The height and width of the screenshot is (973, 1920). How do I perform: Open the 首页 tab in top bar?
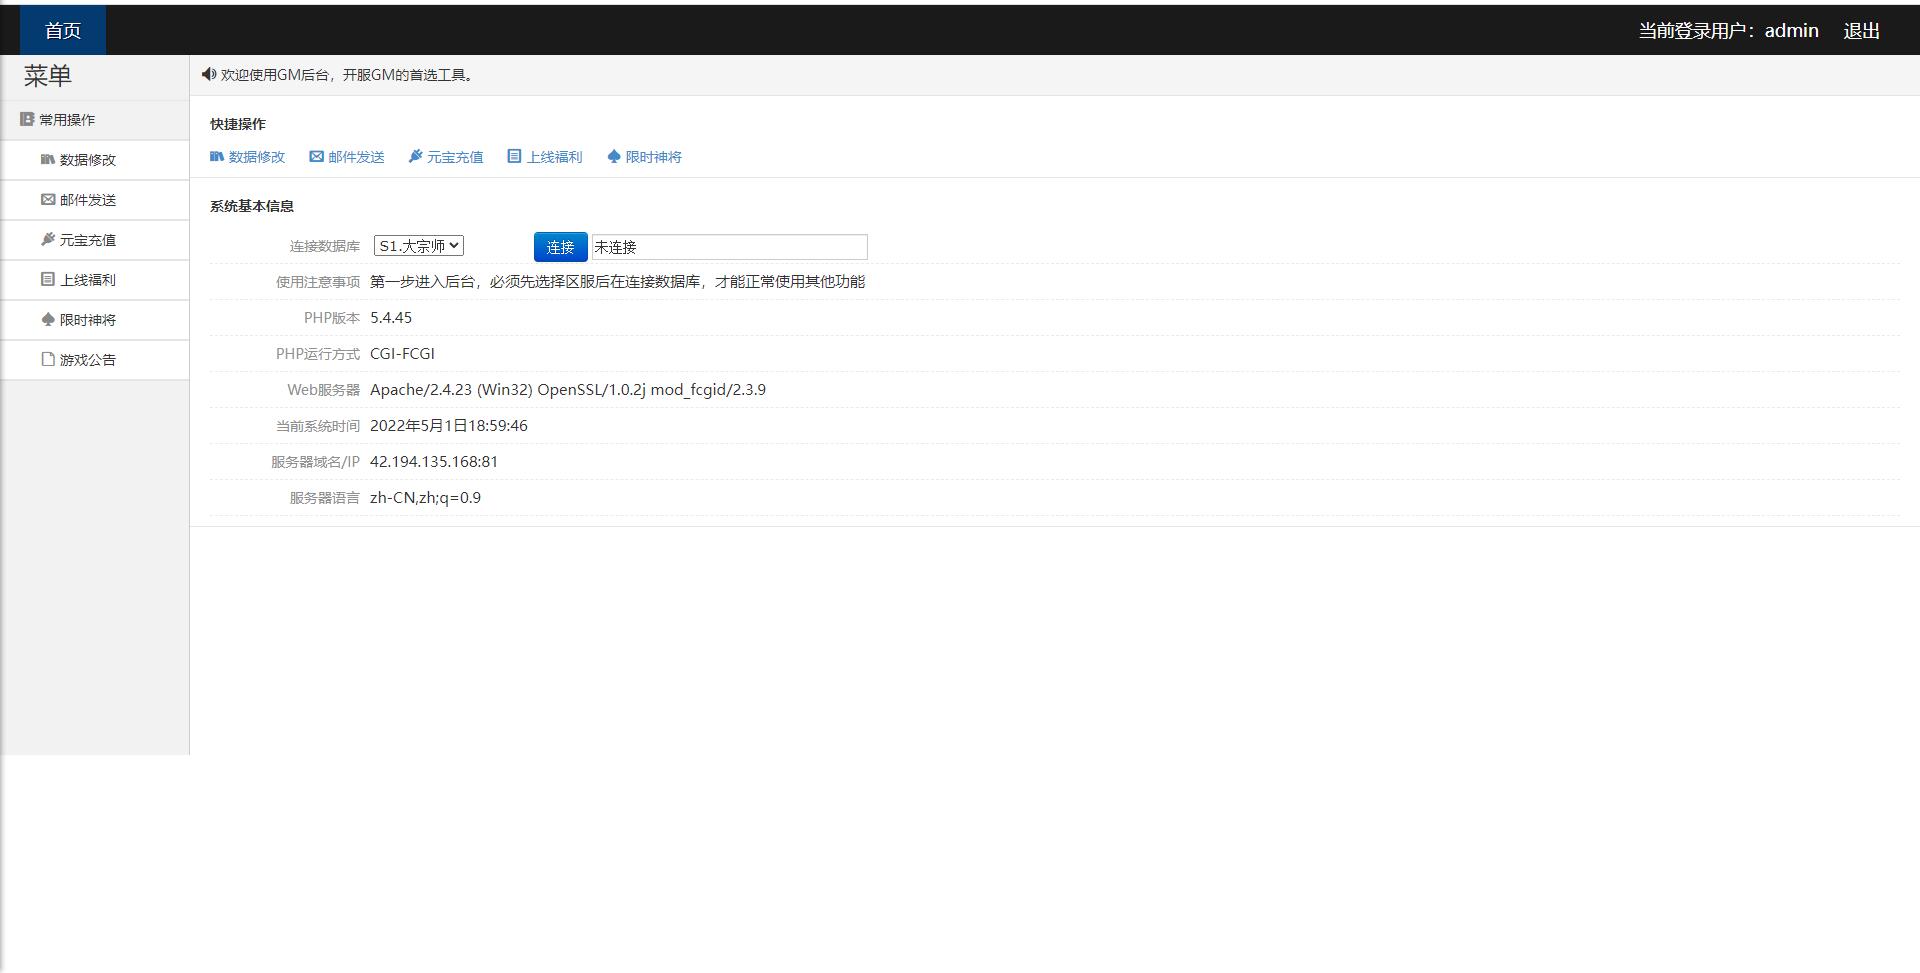point(63,30)
